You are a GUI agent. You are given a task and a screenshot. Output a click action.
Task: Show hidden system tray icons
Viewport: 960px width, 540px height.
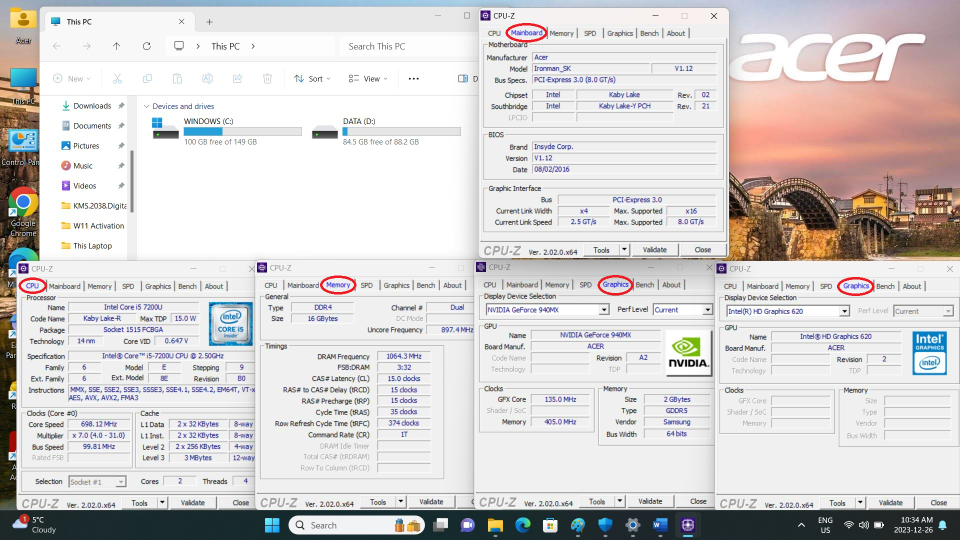pos(801,525)
